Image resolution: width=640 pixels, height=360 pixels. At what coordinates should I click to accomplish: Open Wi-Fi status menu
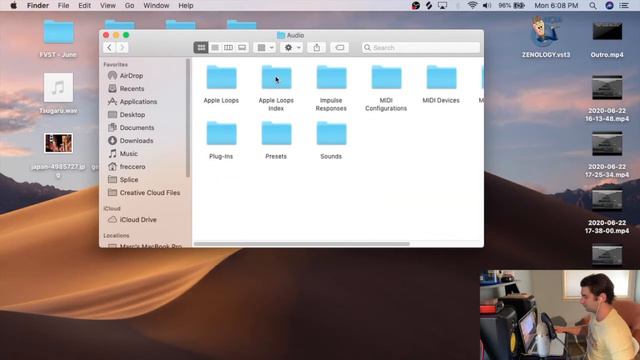pos(472,6)
